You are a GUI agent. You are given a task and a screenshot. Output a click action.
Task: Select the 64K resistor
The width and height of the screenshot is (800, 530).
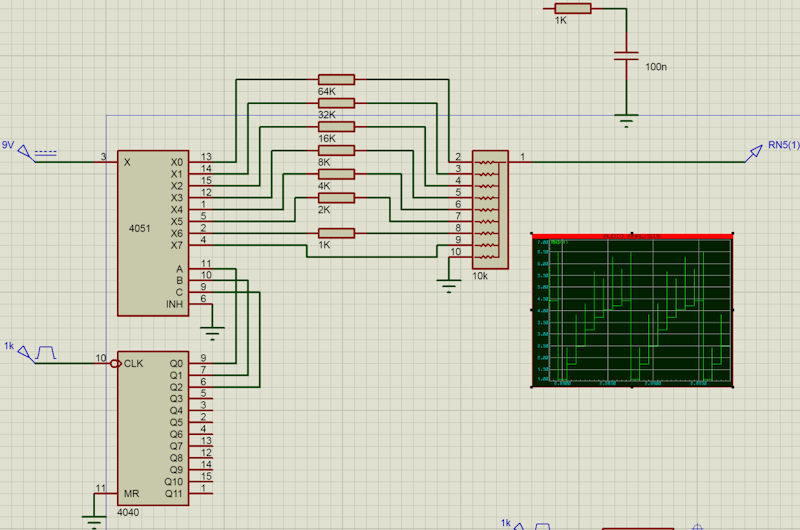[x=336, y=80]
